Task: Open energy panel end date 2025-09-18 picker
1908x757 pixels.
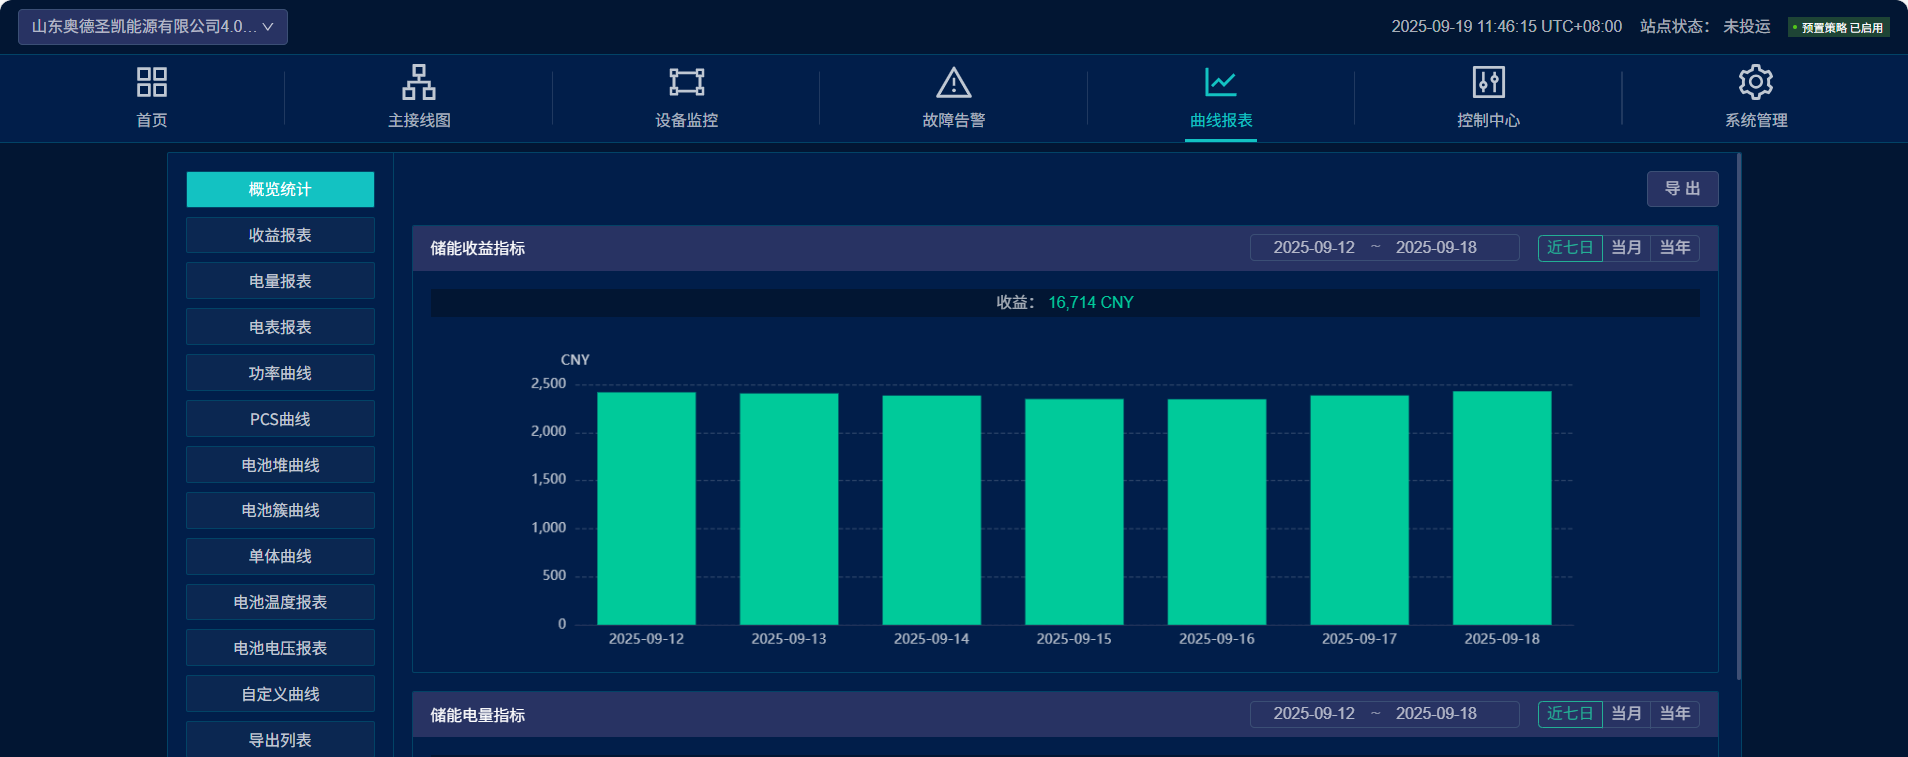Action: pyautogui.click(x=1435, y=714)
